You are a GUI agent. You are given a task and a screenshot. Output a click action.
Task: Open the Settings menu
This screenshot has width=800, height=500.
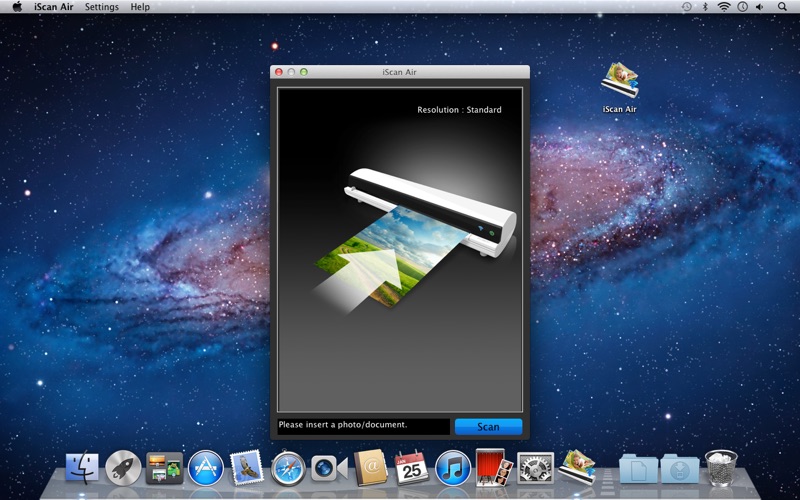(101, 7)
